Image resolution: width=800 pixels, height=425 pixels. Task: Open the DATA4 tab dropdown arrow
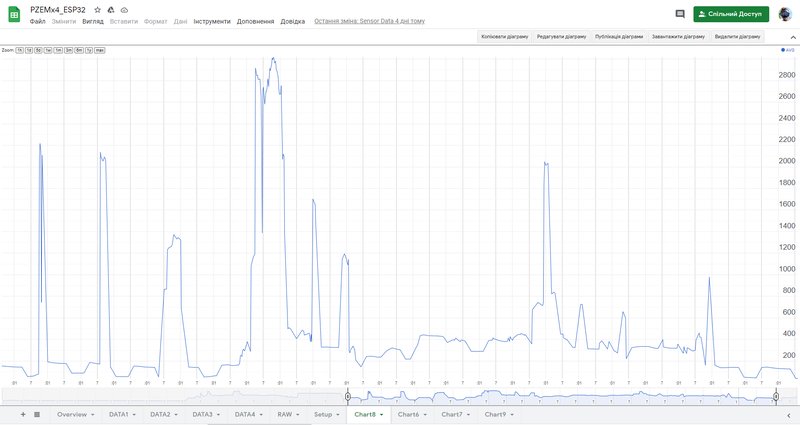pyautogui.click(x=261, y=415)
